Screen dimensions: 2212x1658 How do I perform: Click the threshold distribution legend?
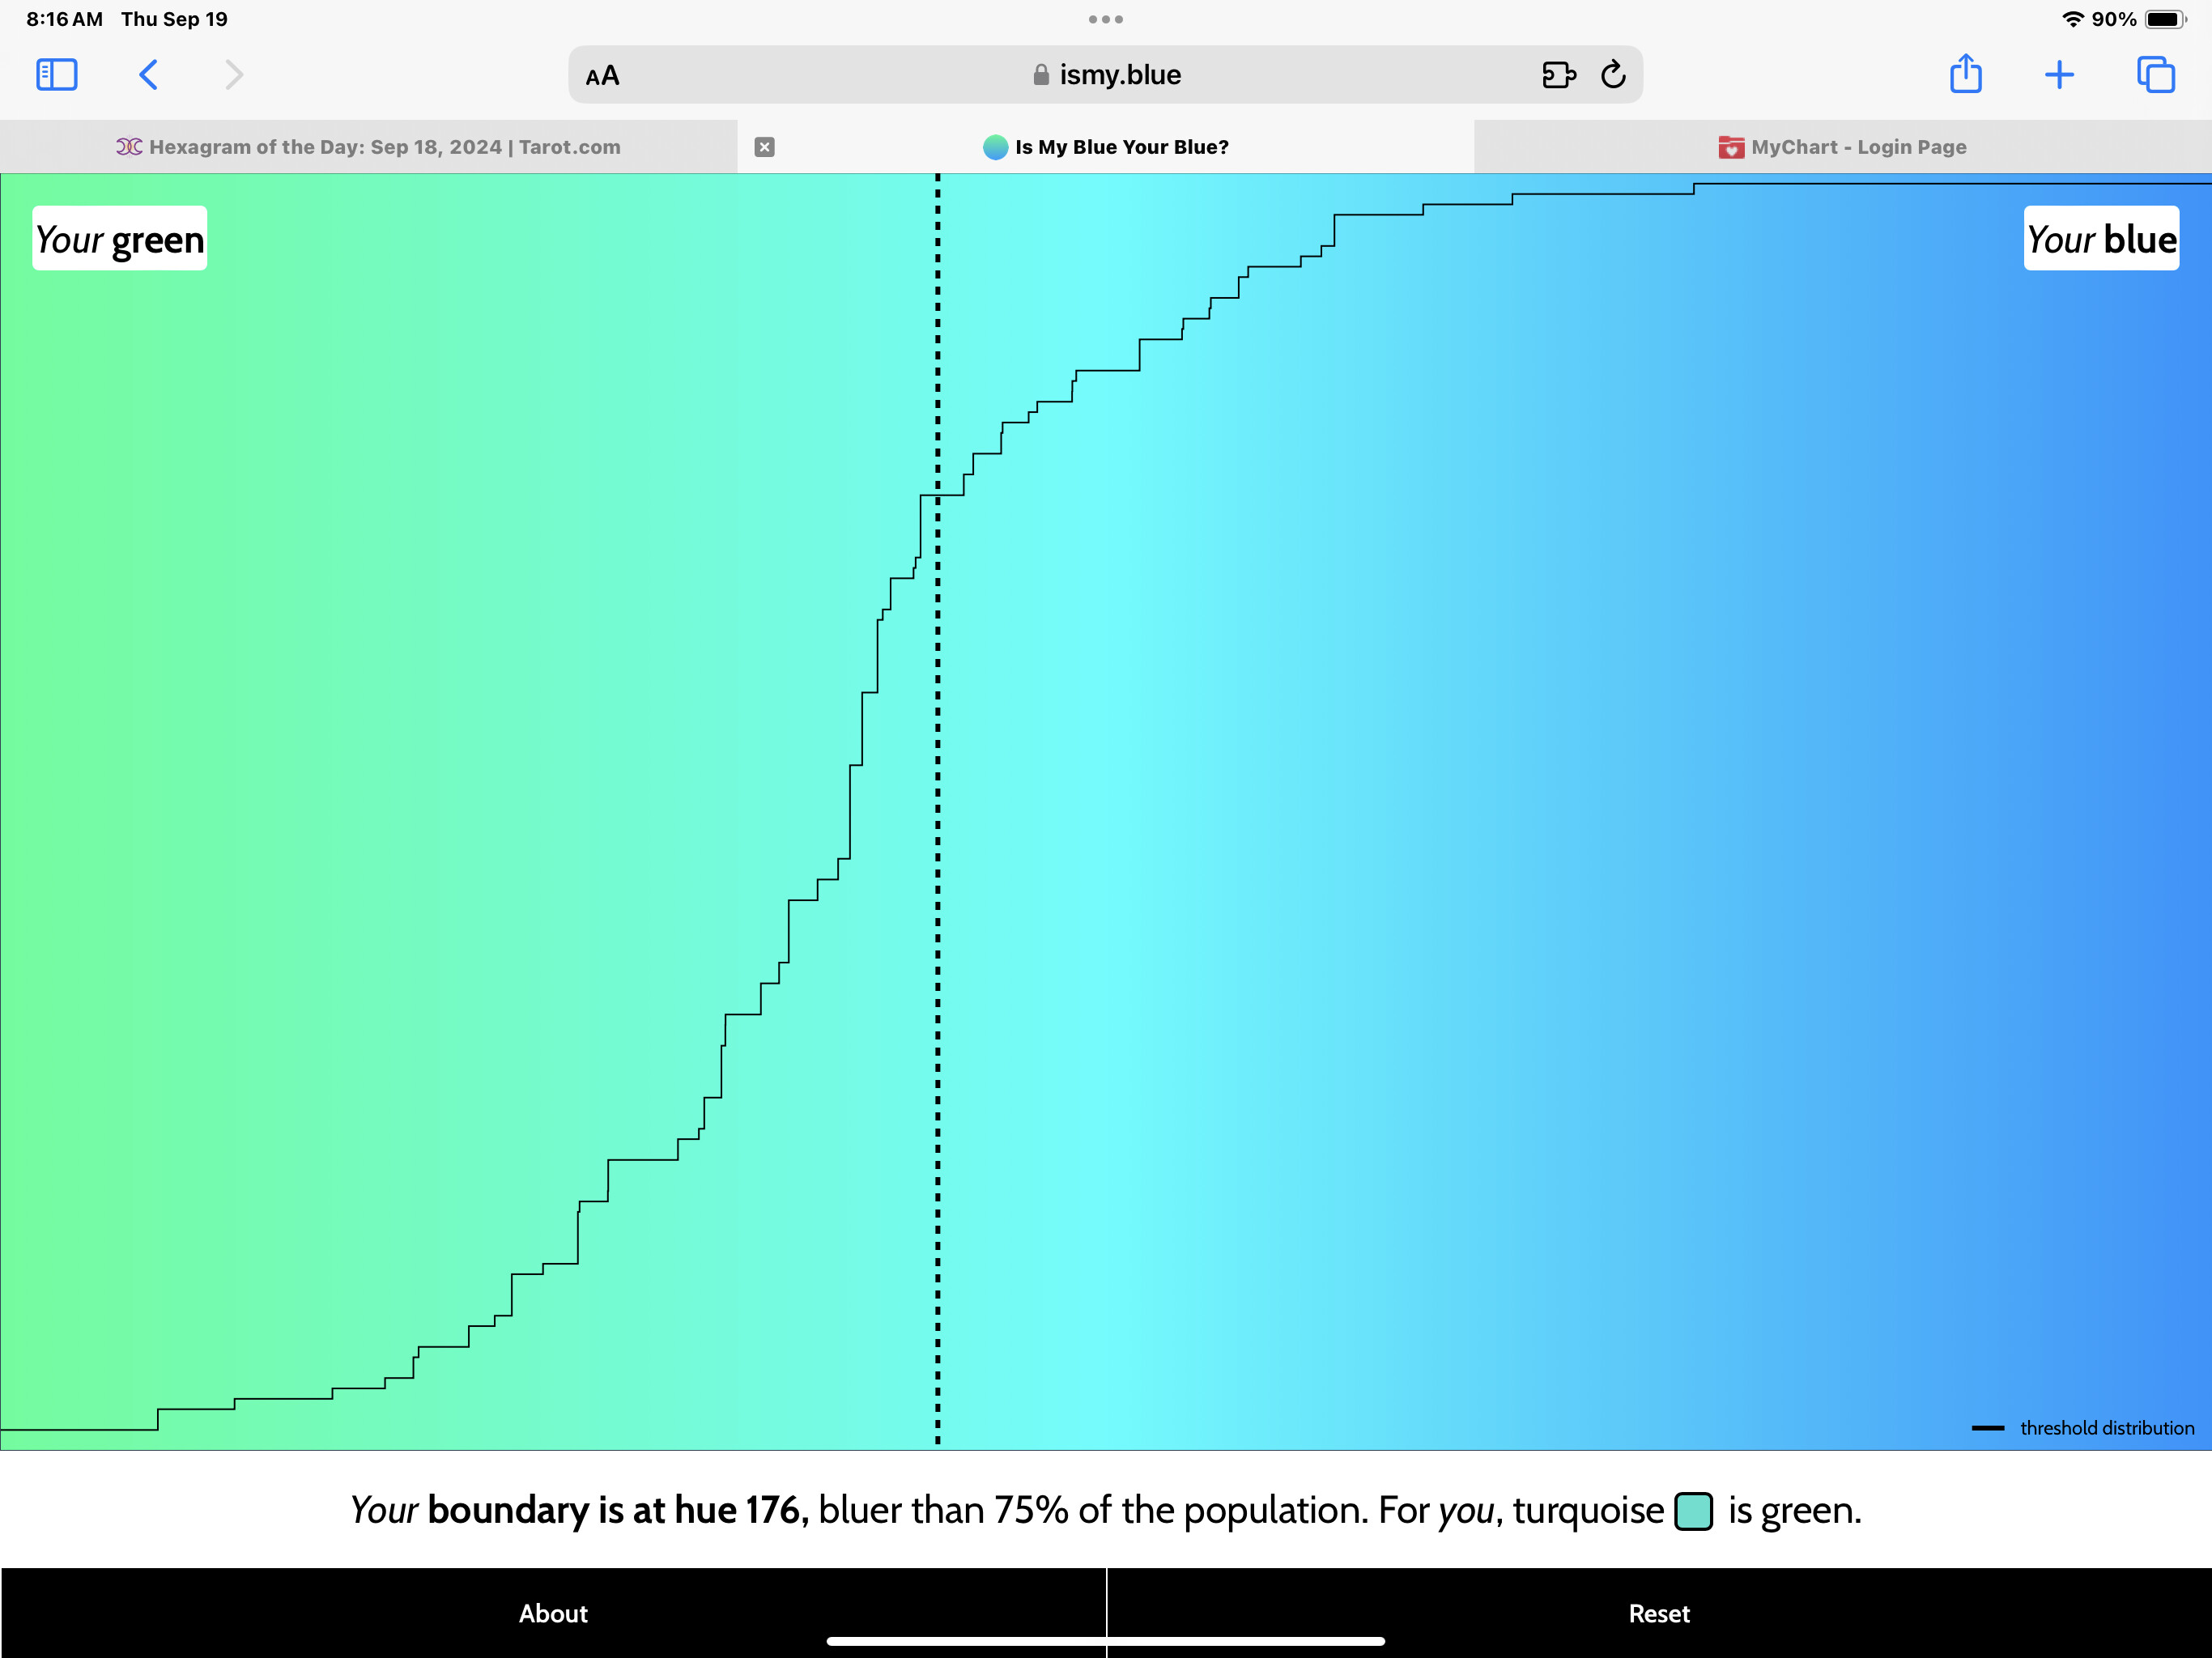(x=2082, y=1428)
